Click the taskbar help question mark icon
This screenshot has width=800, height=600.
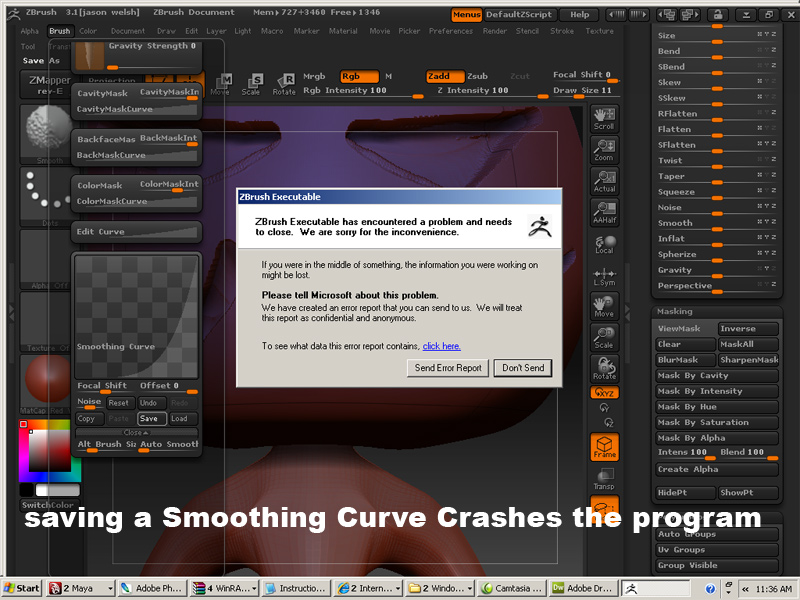point(710,589)
